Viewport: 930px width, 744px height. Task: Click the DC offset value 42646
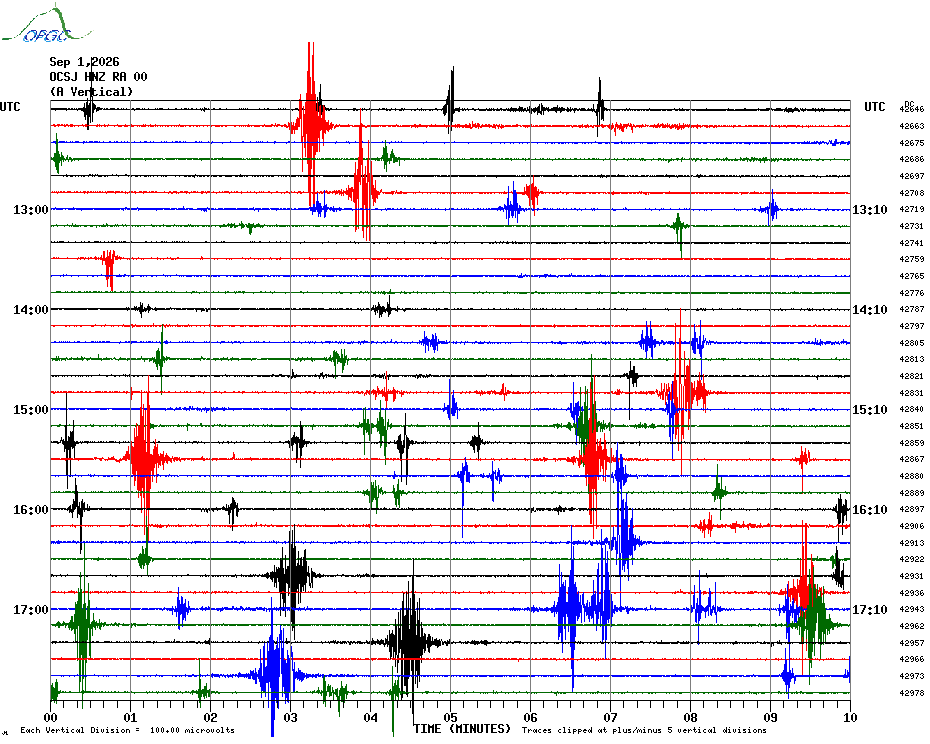[912, 109]
